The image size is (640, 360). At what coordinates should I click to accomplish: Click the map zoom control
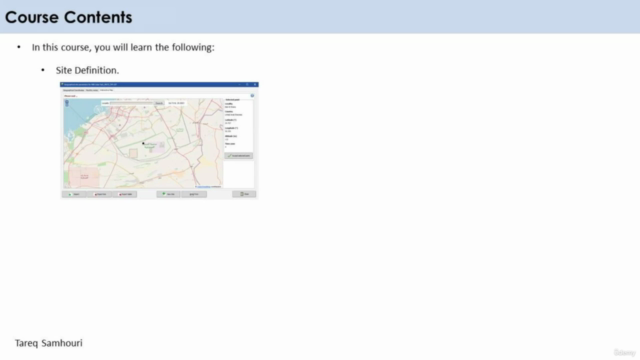[x=67, y=103]
